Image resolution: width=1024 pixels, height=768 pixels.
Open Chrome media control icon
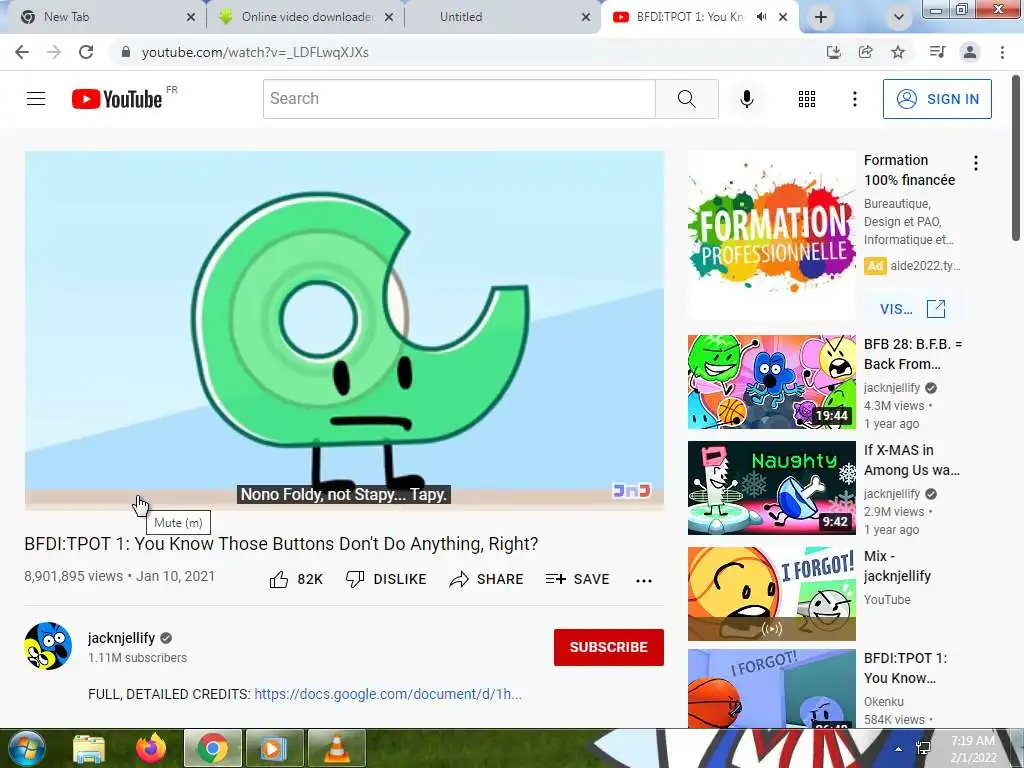click(x=937, y=52)
